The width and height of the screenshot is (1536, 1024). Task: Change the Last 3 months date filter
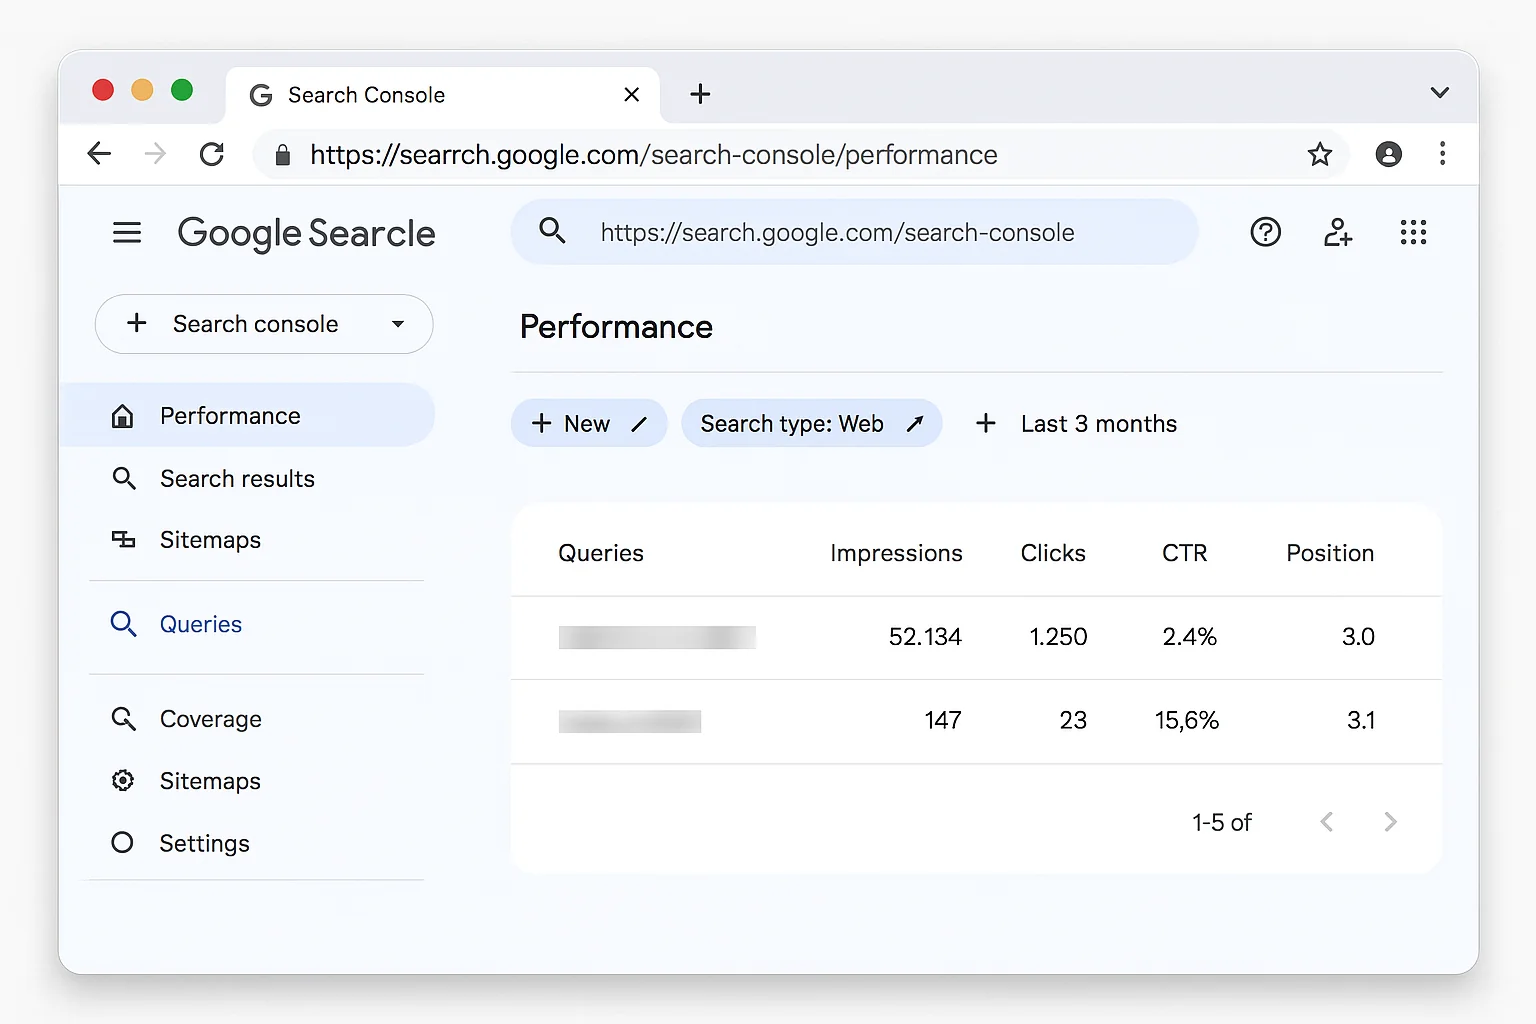pyautogui.click(x=1098, y=423)
